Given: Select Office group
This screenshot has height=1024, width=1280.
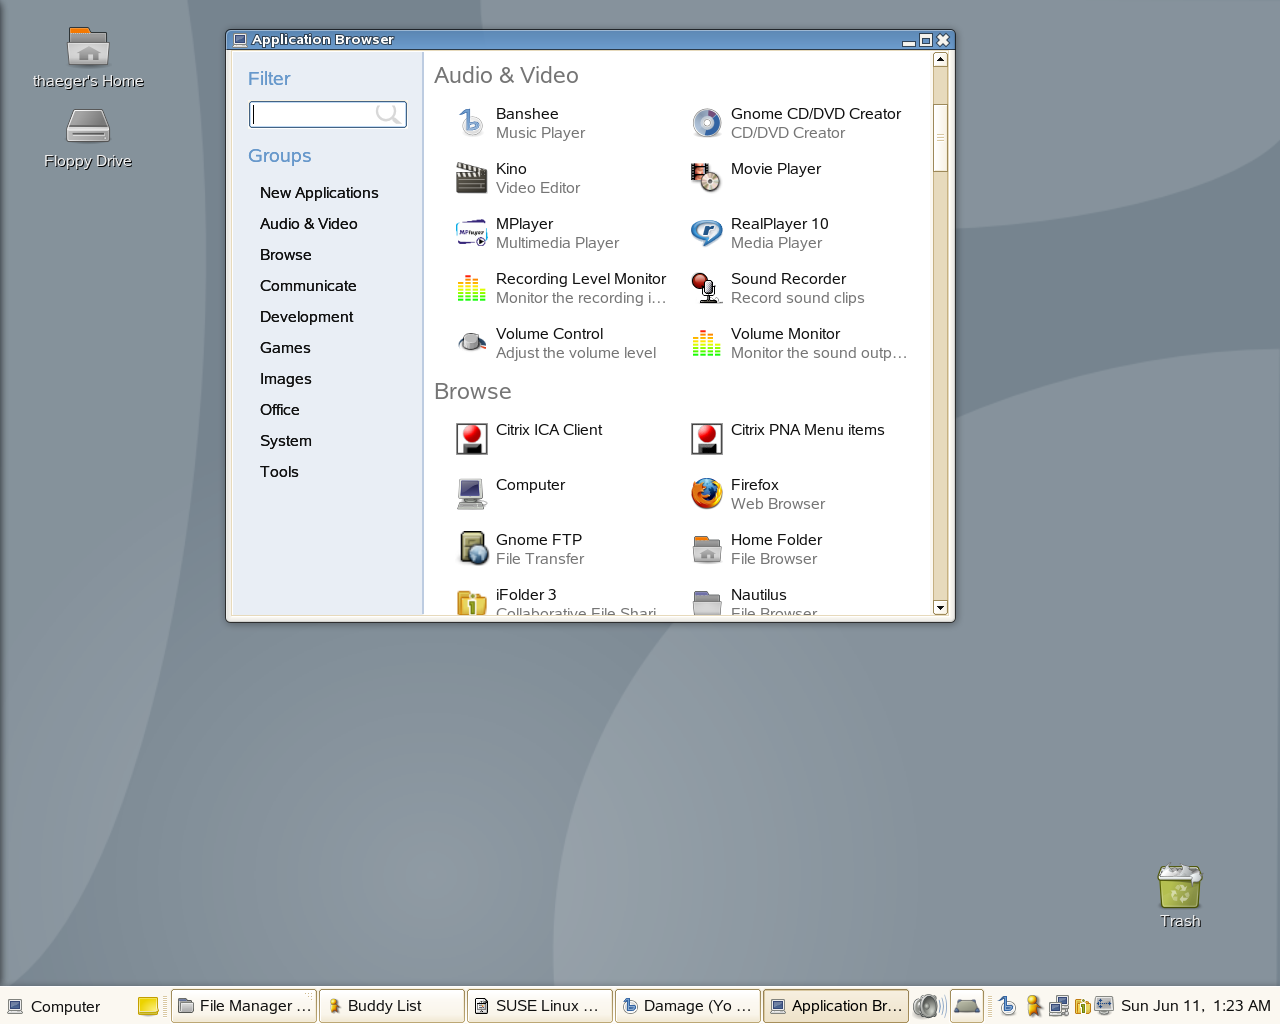Looking at the screenshot, I should pos(280,410).
